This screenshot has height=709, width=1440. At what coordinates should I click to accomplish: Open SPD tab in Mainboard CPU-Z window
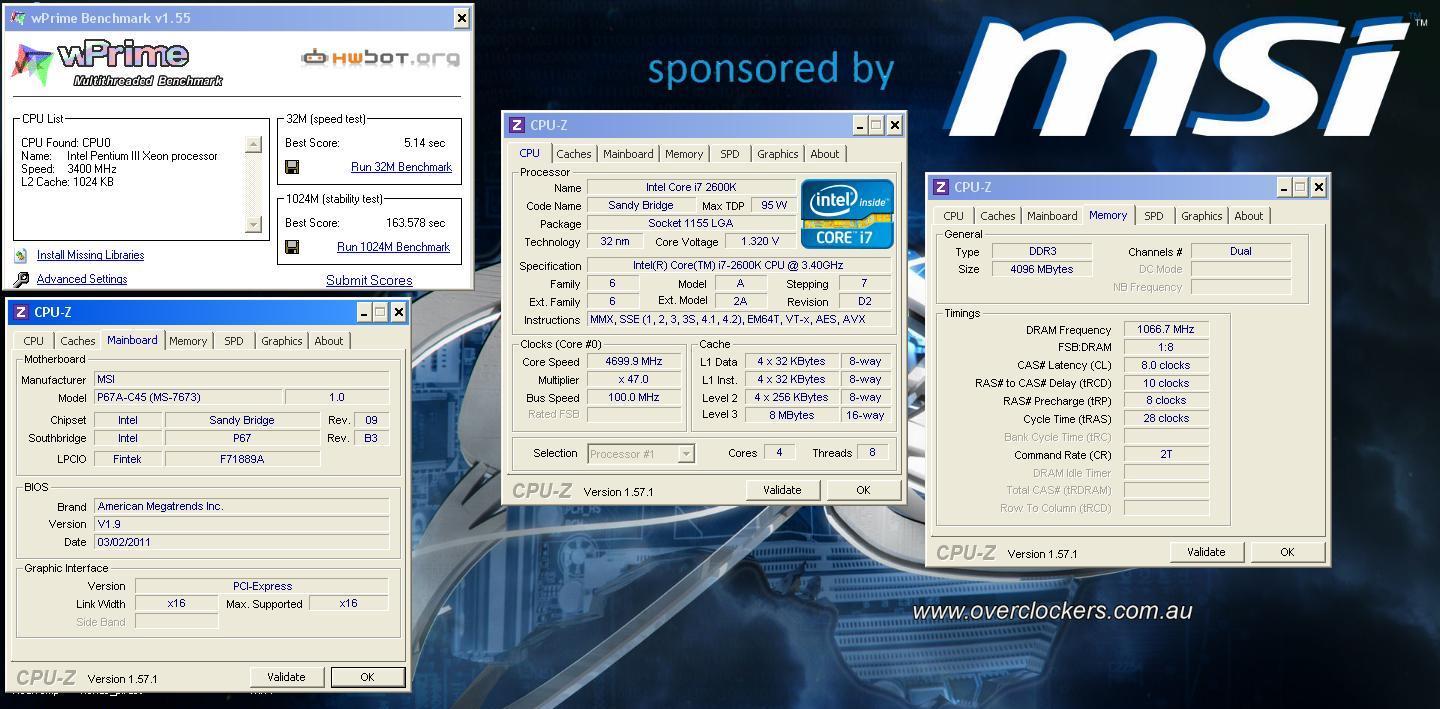coord(234,341)
